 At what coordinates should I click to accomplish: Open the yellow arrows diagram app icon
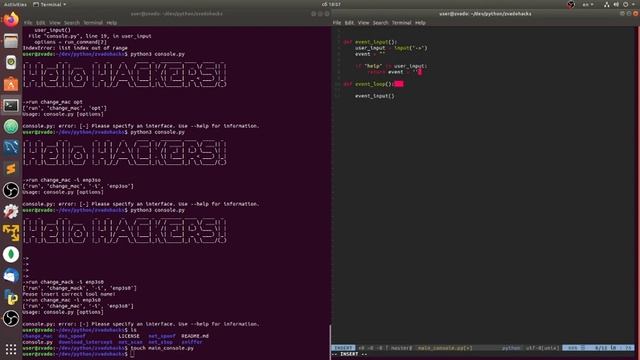tap(11, 233)
